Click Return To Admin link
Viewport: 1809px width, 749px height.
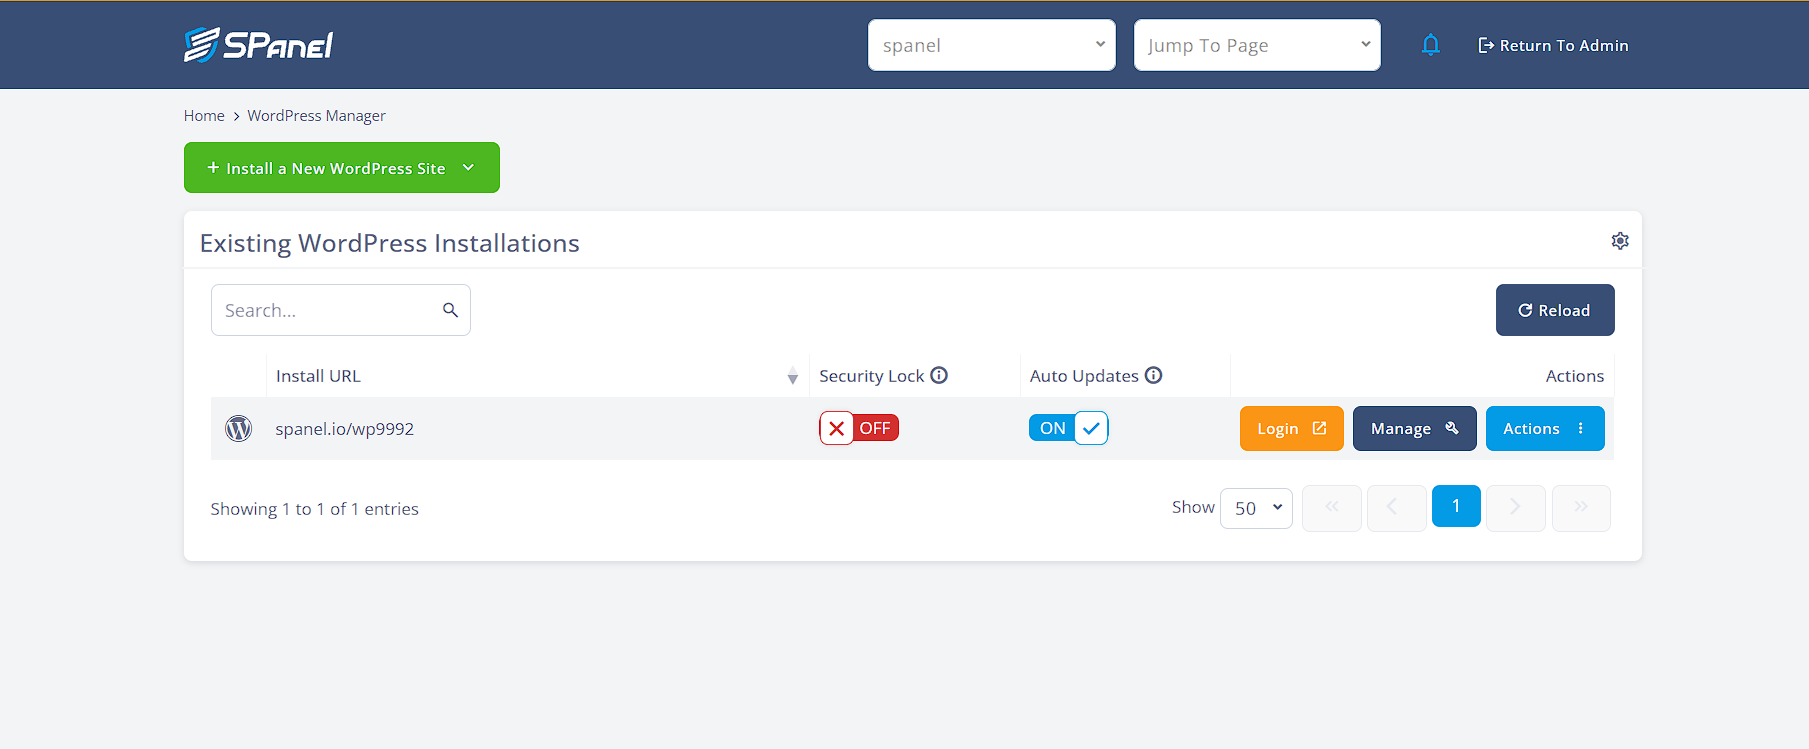click(1553, 45)
